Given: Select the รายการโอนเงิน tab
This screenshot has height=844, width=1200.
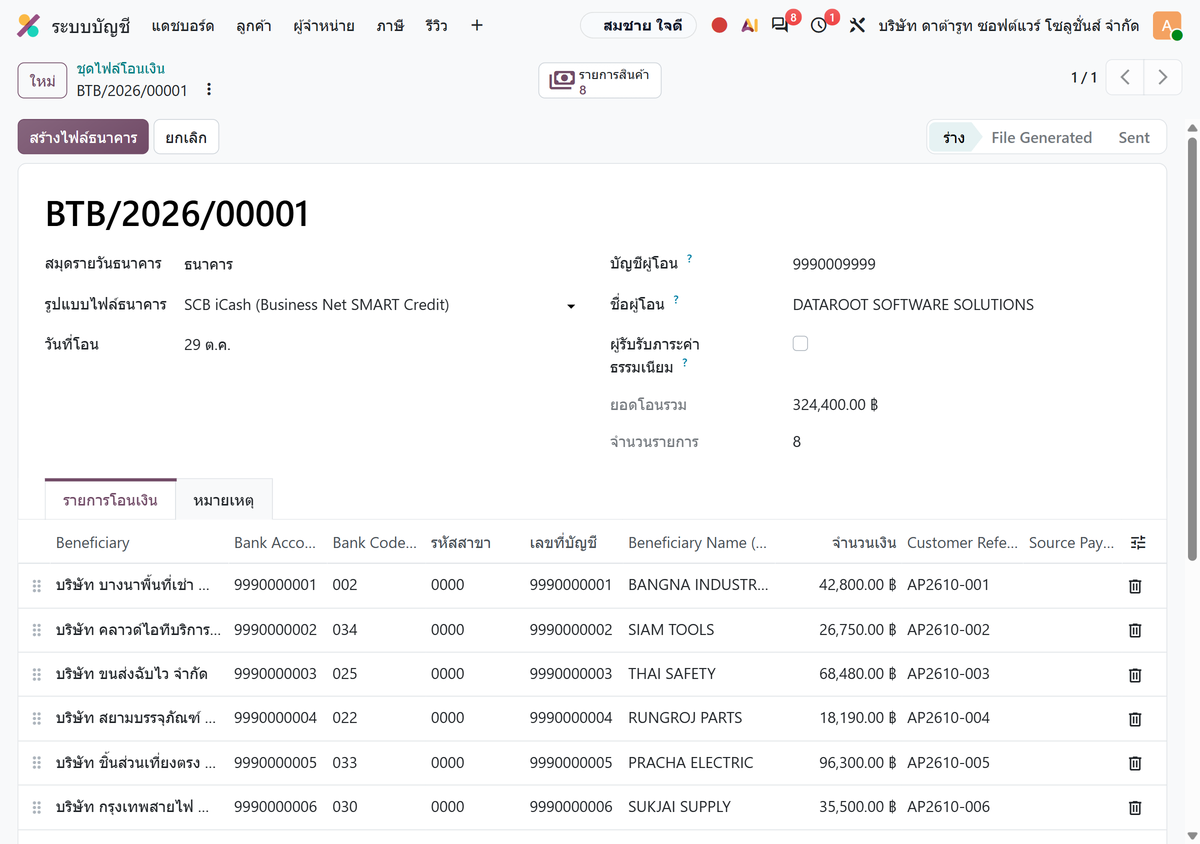Looking at the screenshot, I should tap(110, 500).
